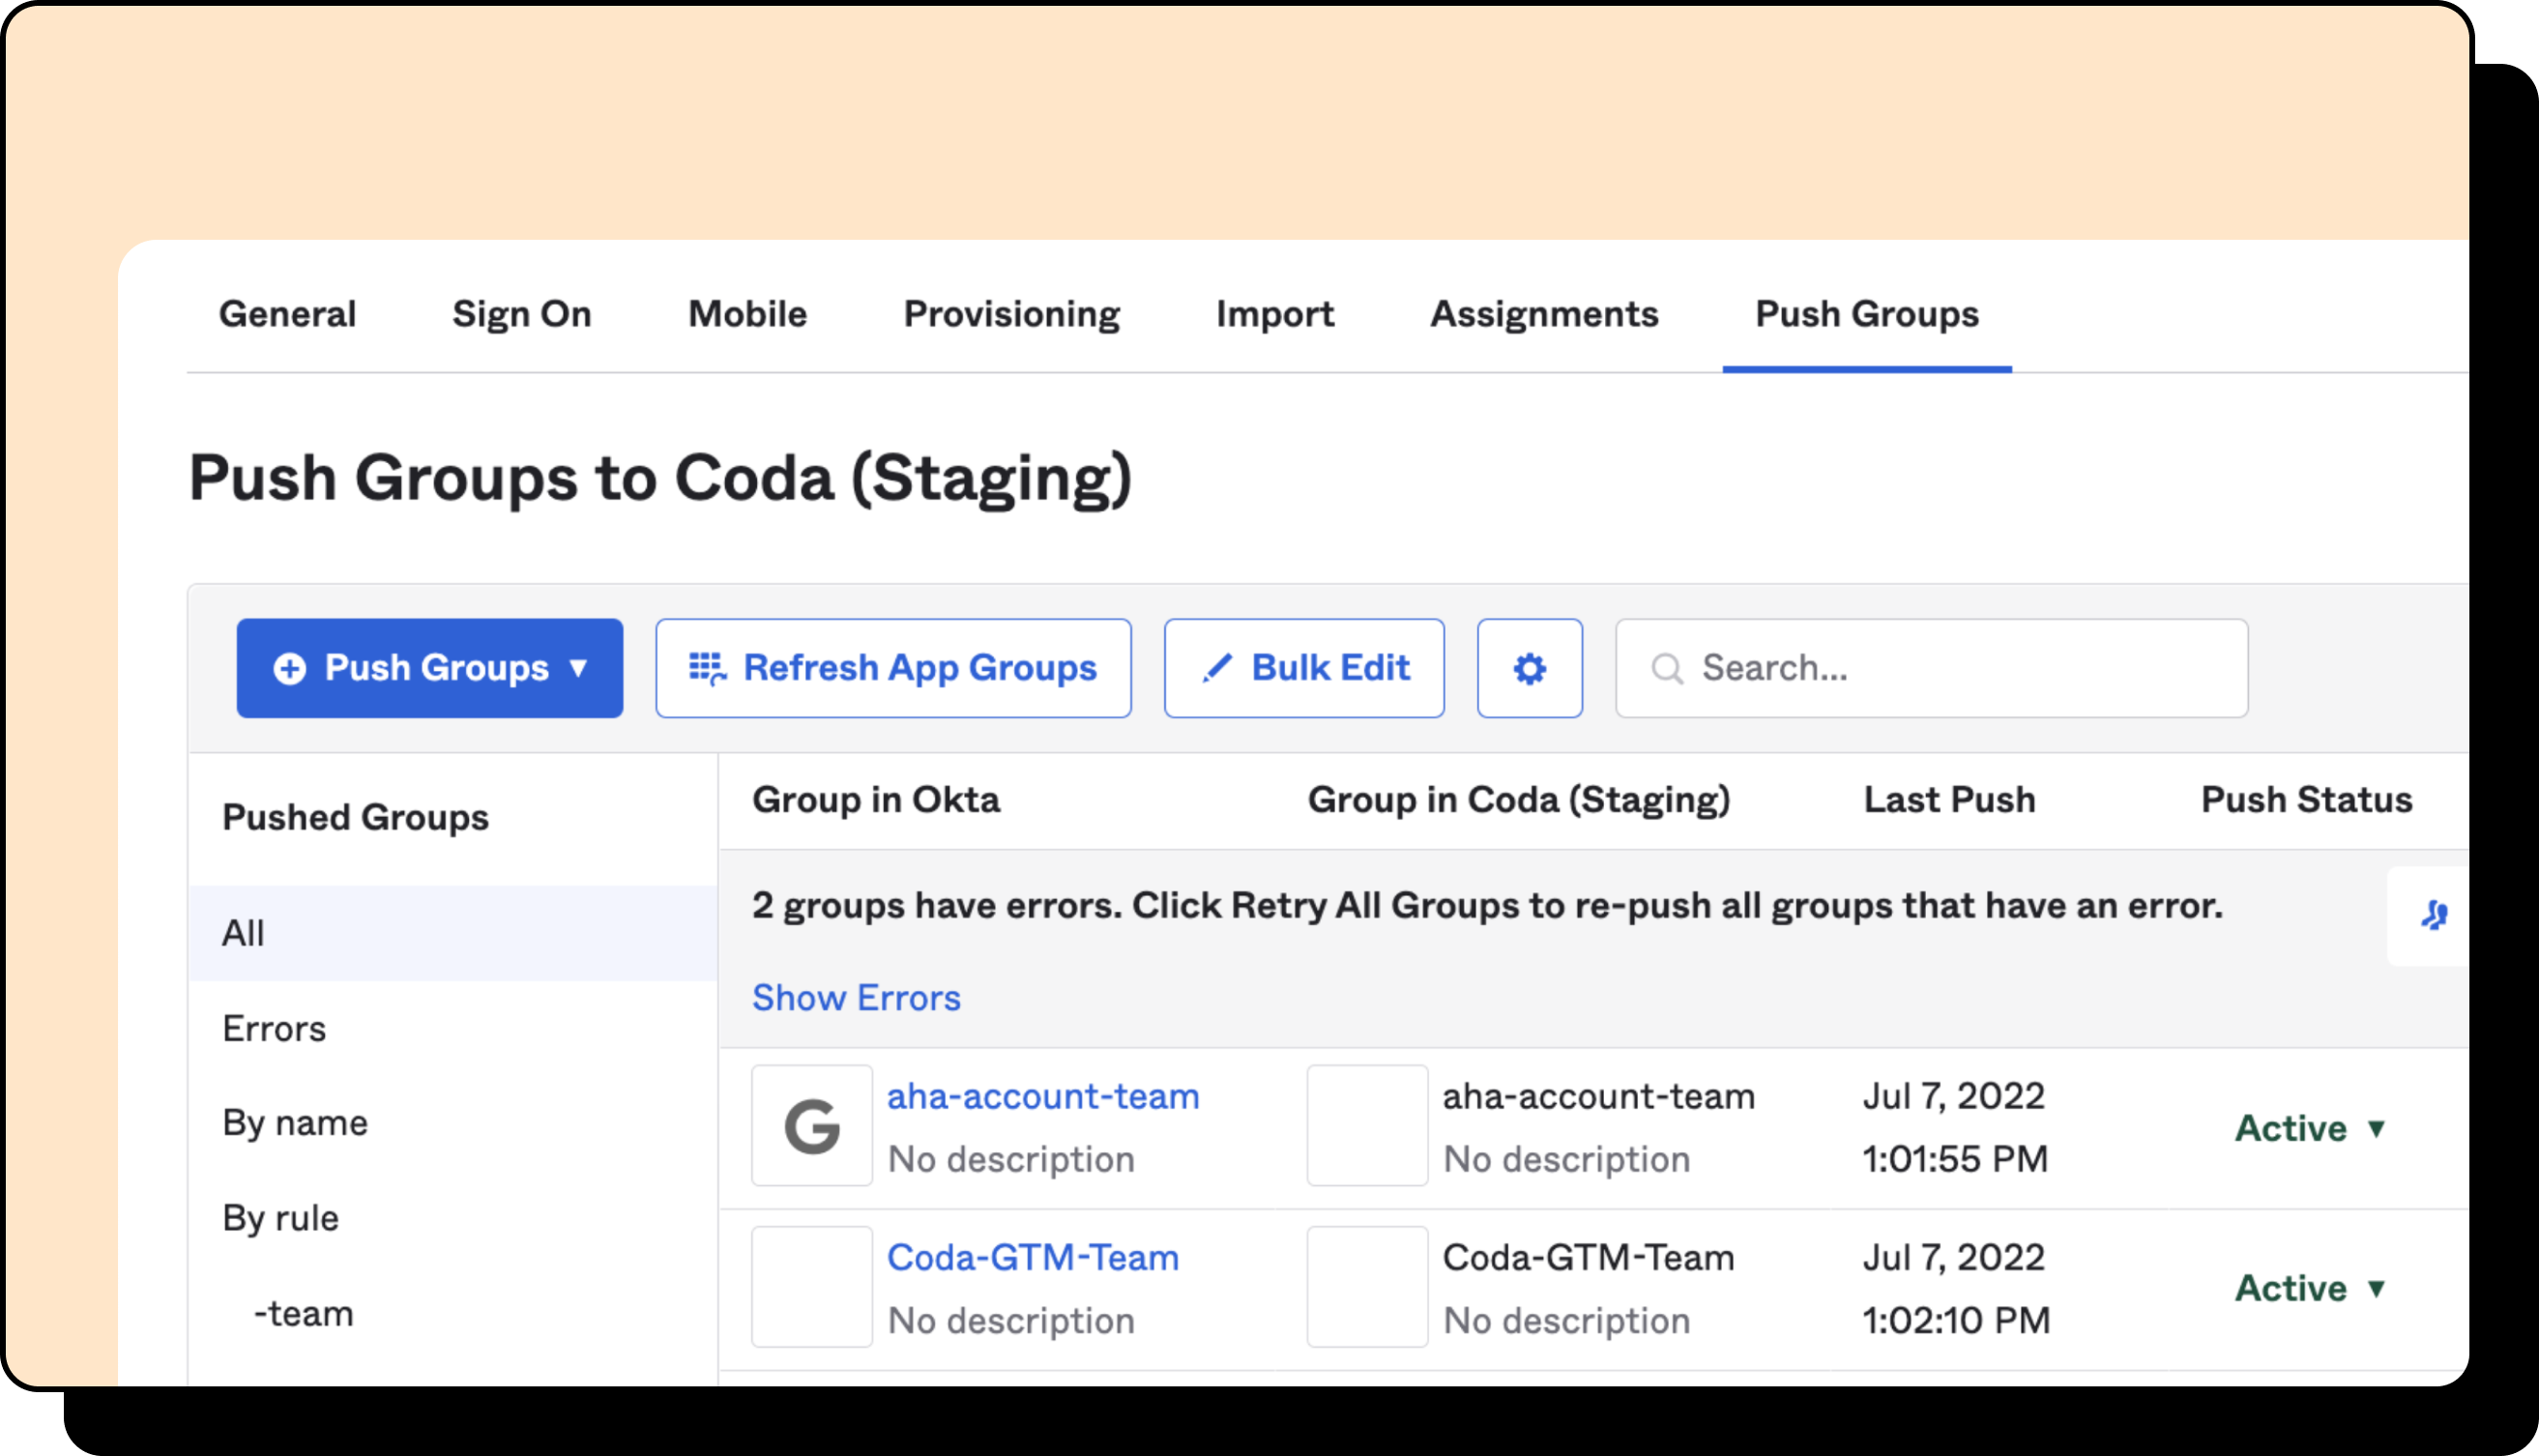Click the Push Groups to Coda (Staging) title
This screenshot has width=2539, height=1456.
(x=660, y=478)
